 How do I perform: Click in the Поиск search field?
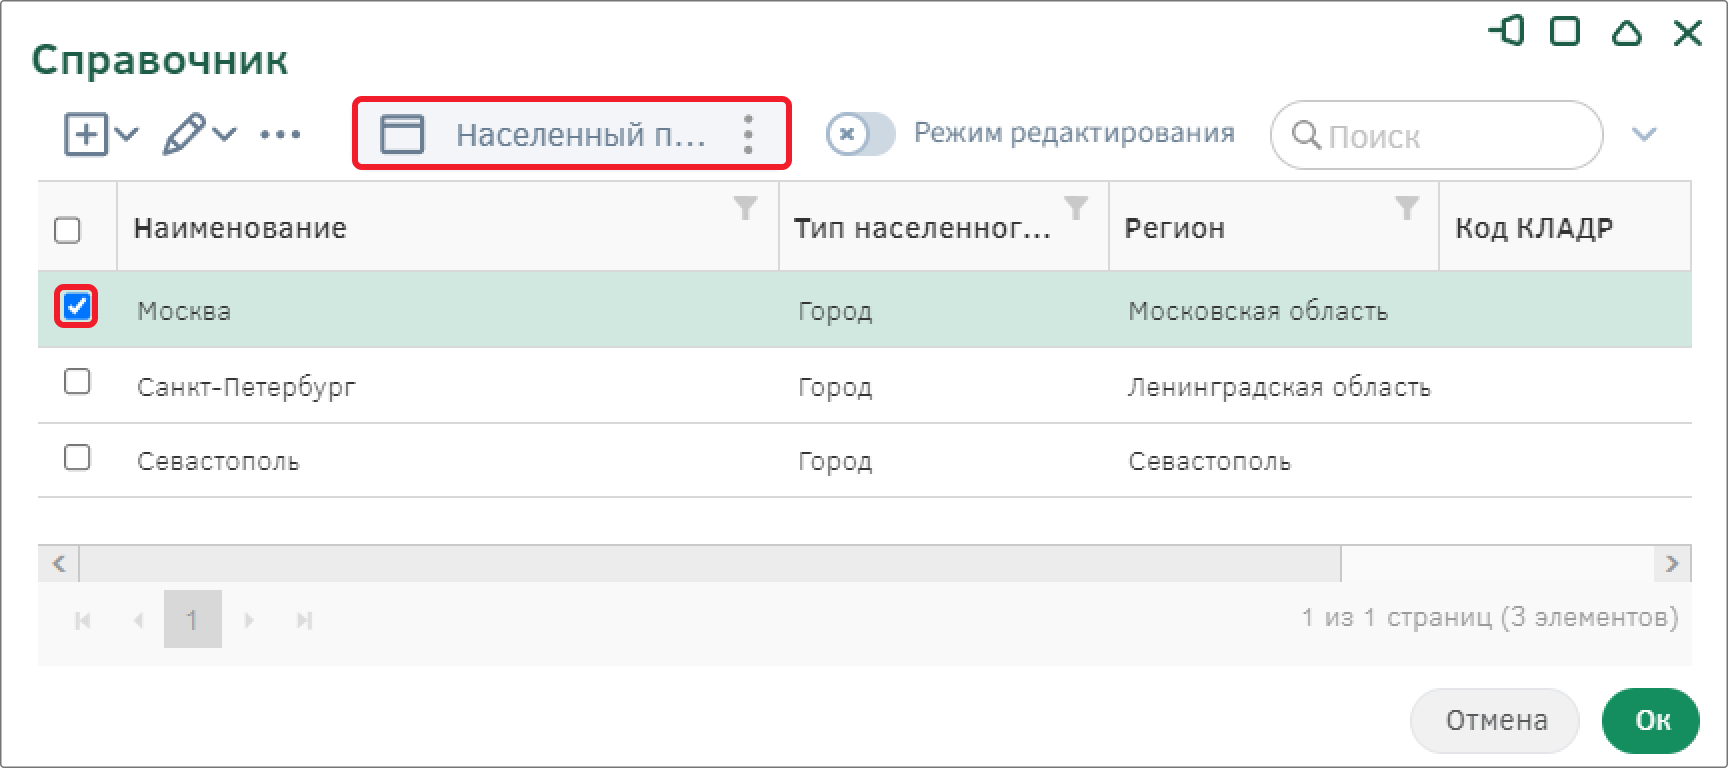point(1437,135)
